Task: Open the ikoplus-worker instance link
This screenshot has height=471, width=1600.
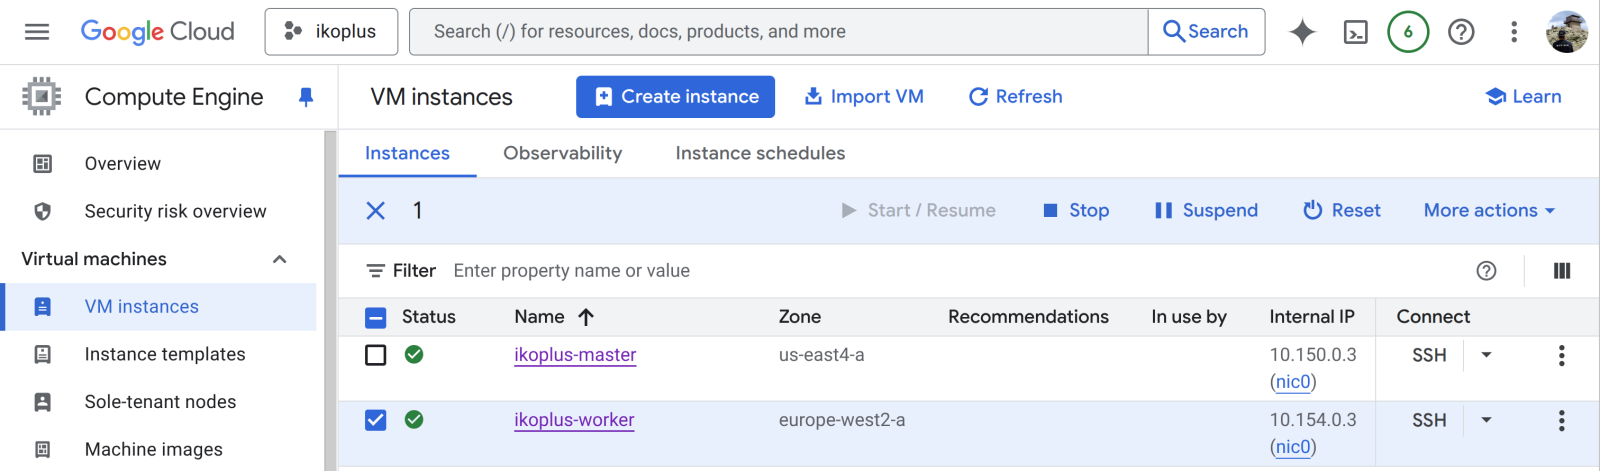Action: (574, 420)
